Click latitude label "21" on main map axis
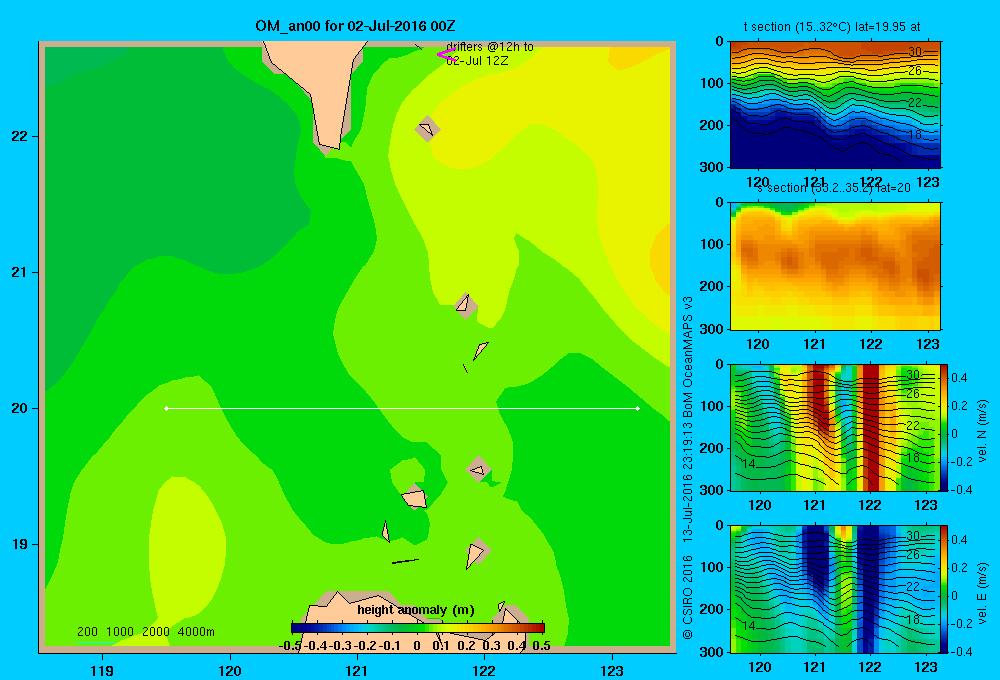This screenshot has width=1000, height=680. tap(20, 272)
